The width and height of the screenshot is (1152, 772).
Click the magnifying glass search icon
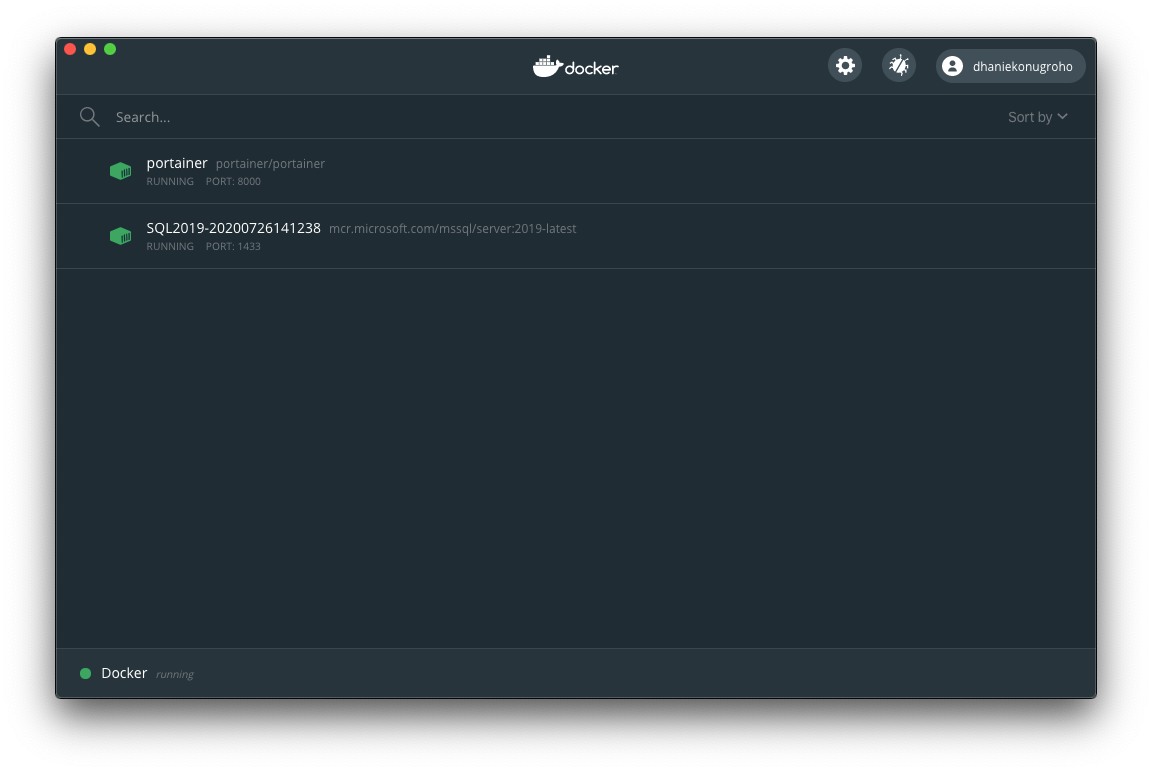click(90, 117)
